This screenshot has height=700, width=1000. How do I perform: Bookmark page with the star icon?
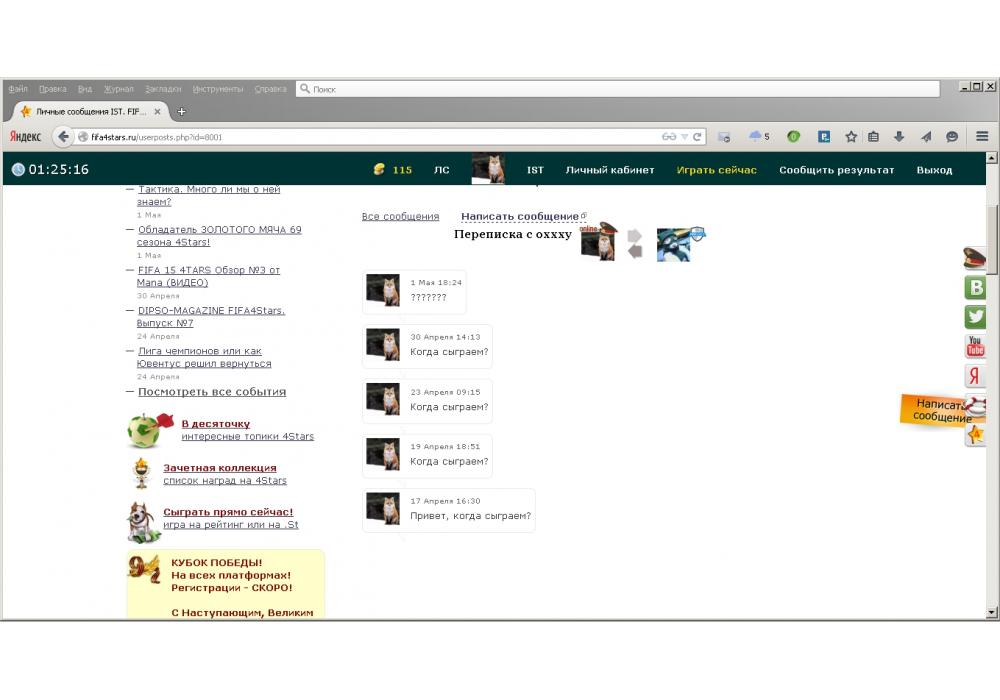tap(851, 137)
